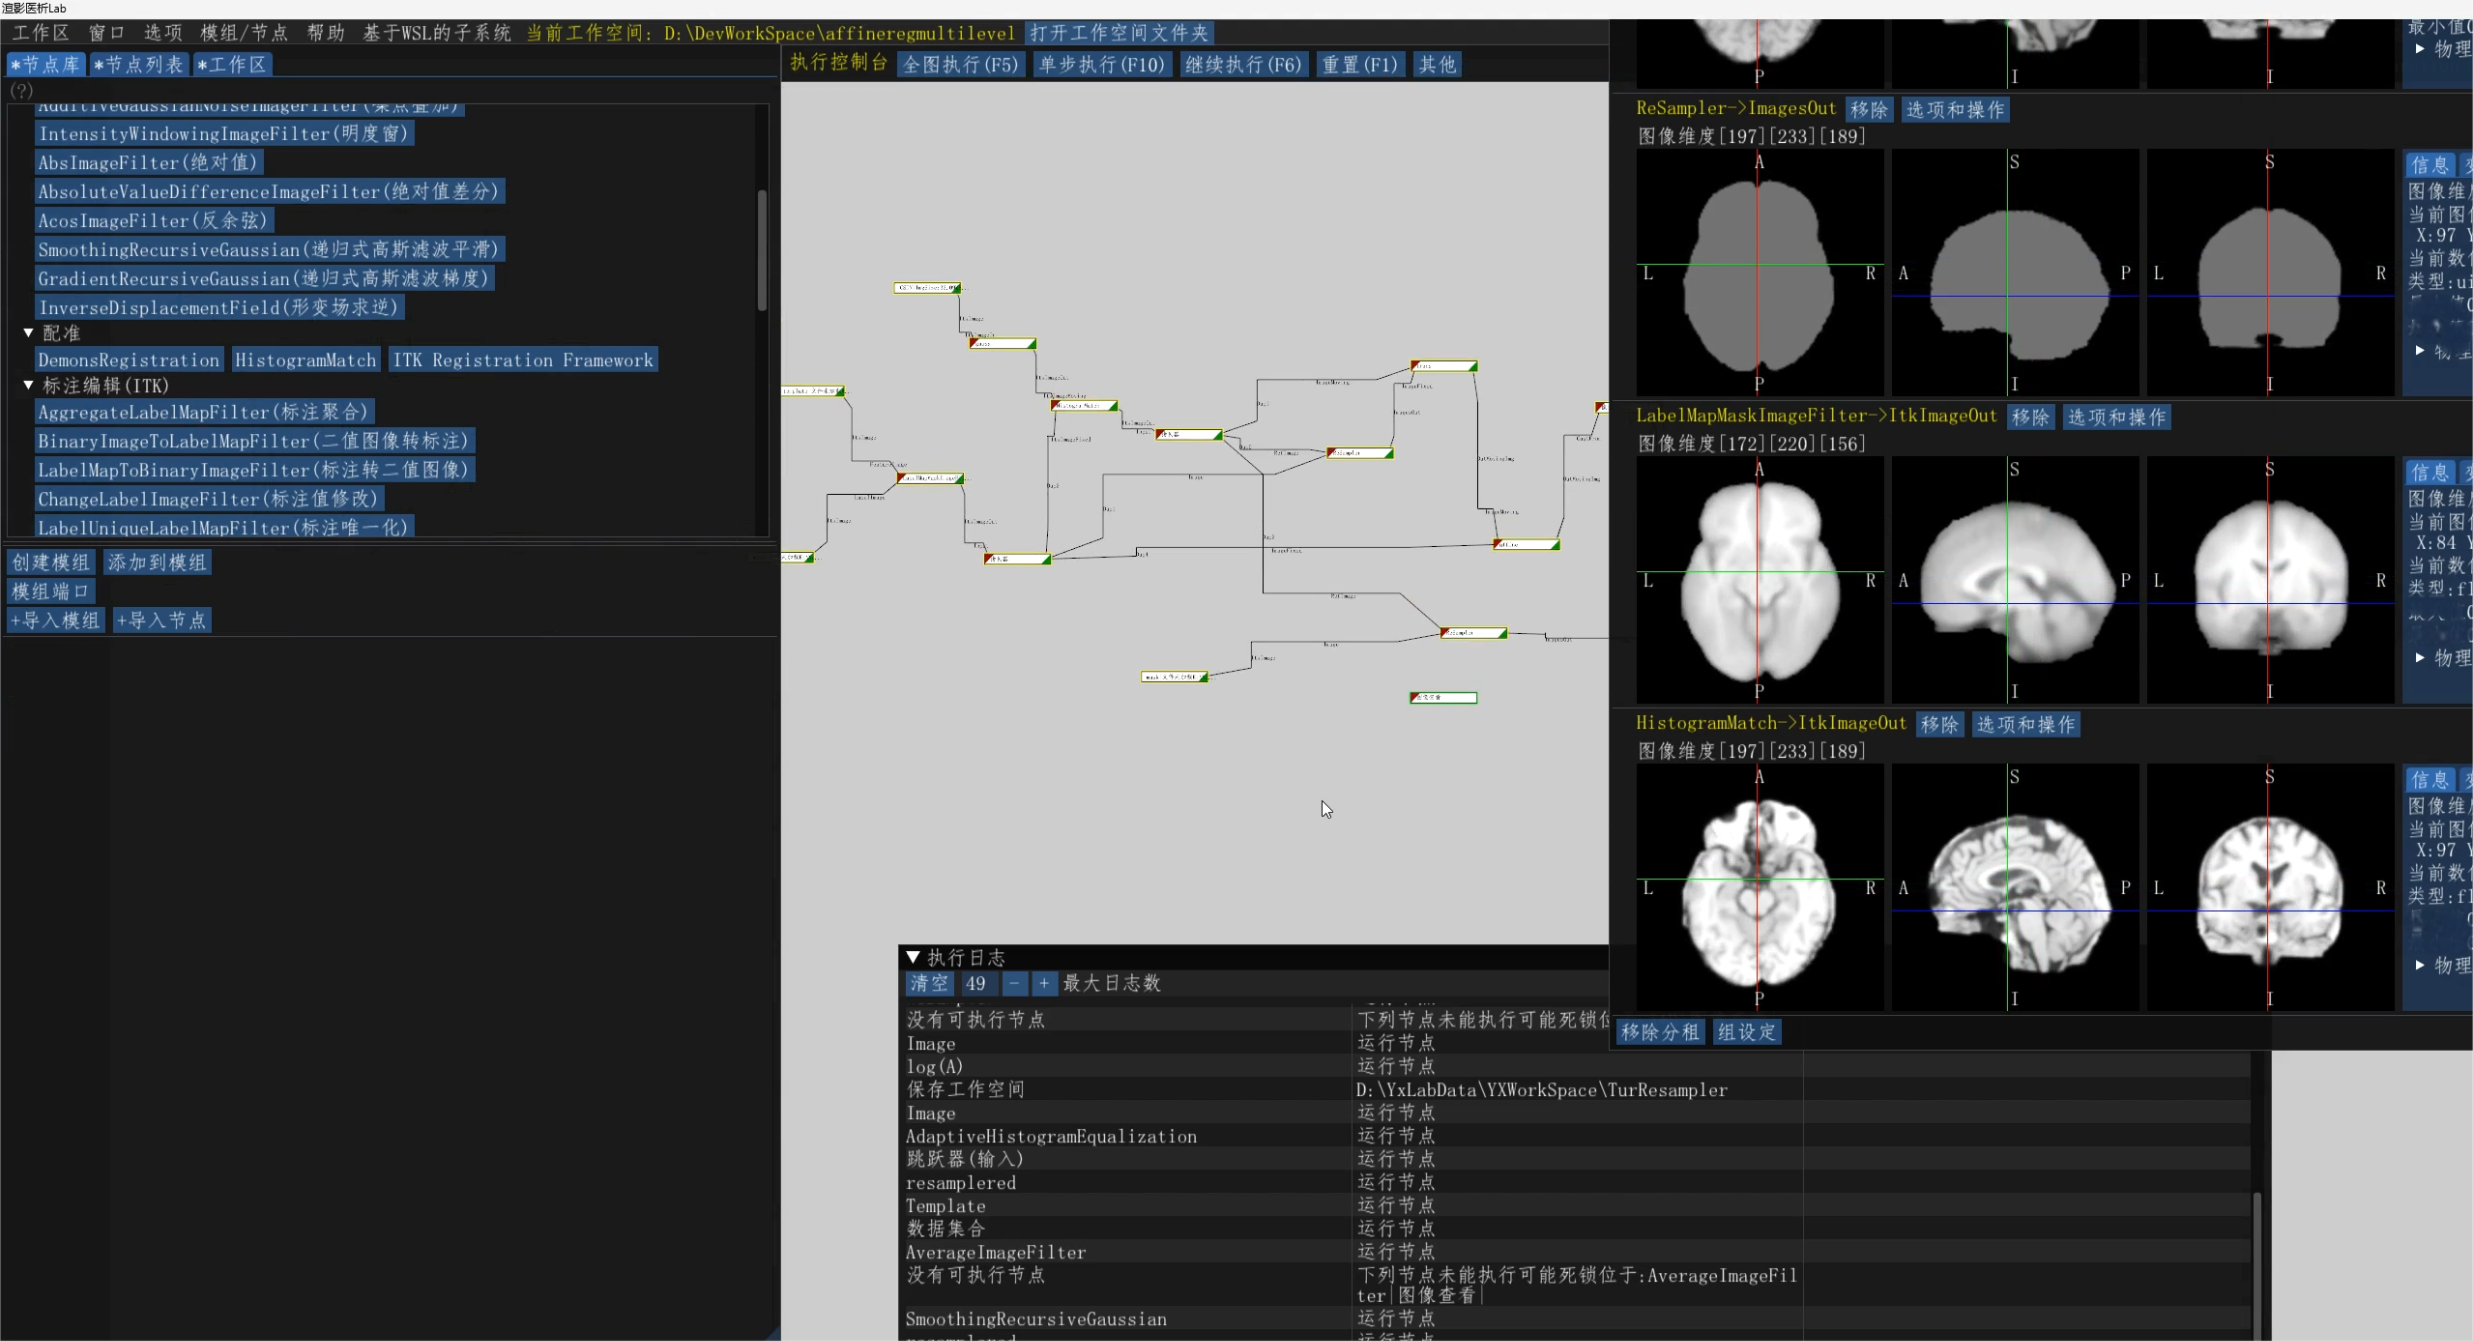
Task: Select 信息 tab in HistogramMatch panel
Action: pyautogui.click(x=2430, y=780)
